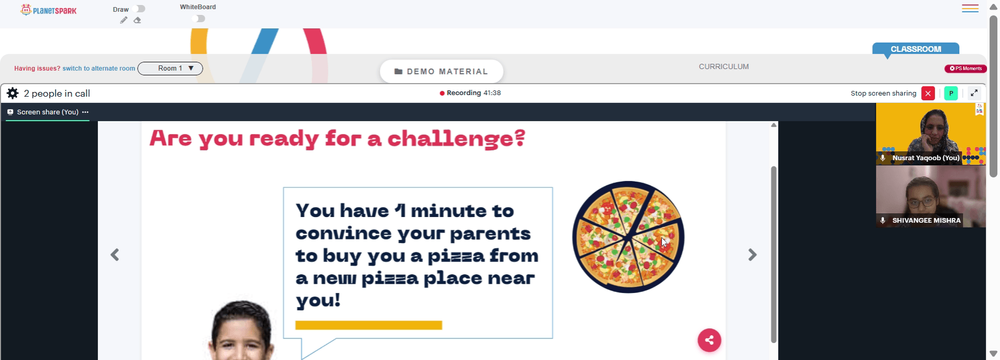Open the hamburger menu at top right
Image resolution: width=1000 pixels, height=360 pixels.
pos(970,8)
